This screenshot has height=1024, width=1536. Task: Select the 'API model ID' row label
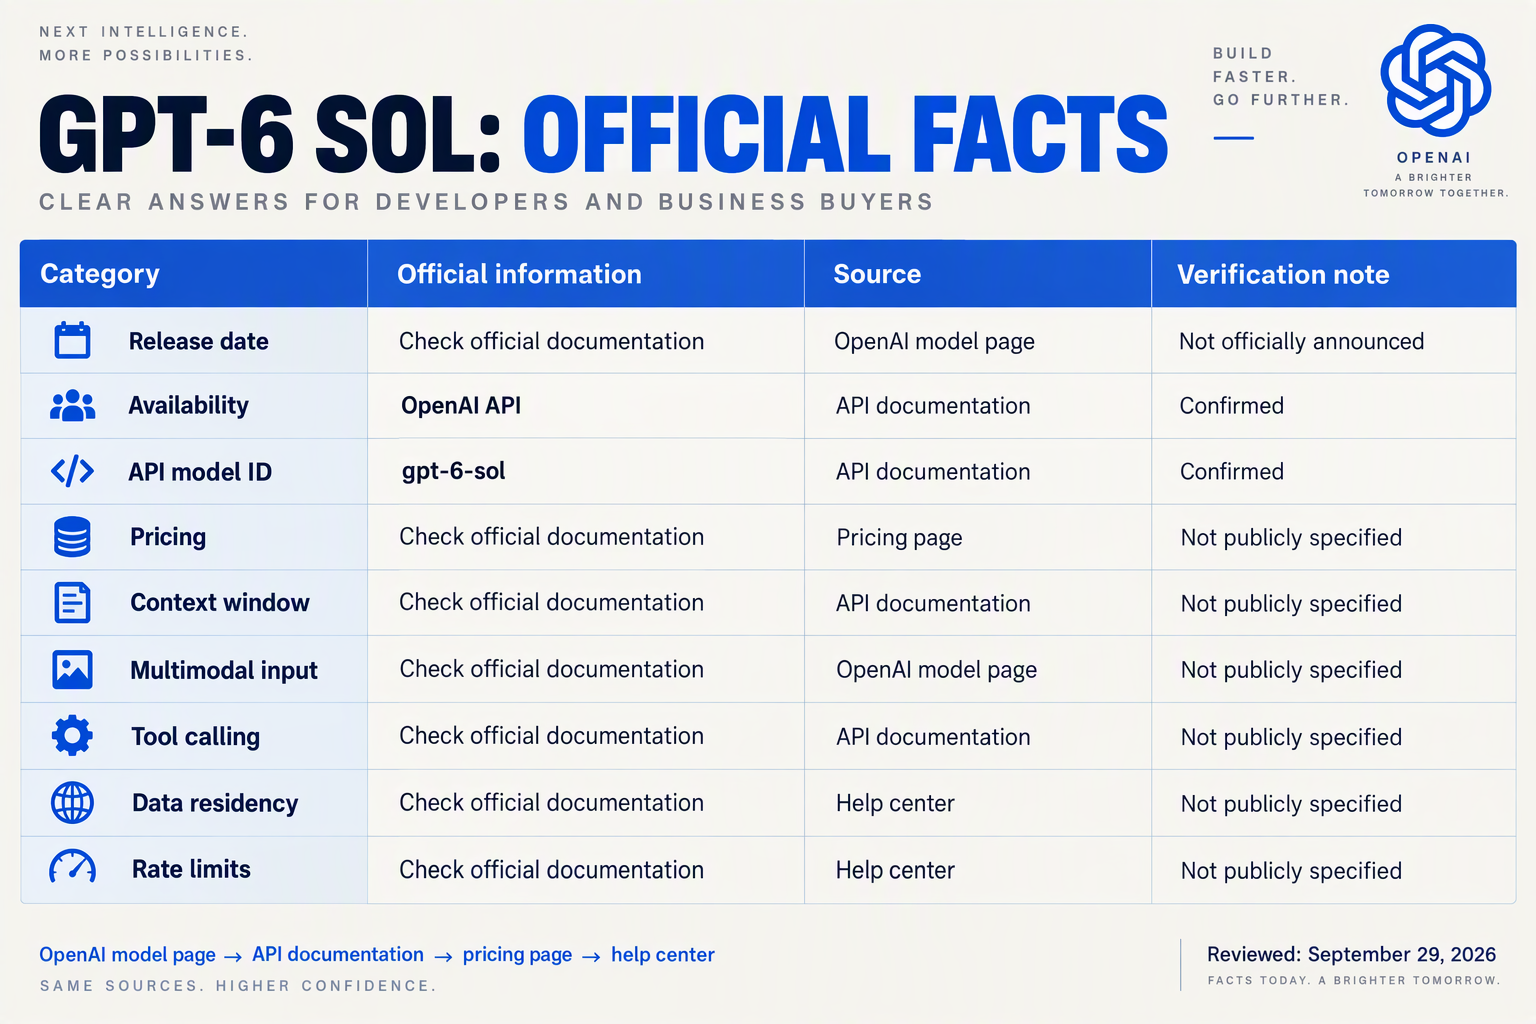click(x=200, y=472)
